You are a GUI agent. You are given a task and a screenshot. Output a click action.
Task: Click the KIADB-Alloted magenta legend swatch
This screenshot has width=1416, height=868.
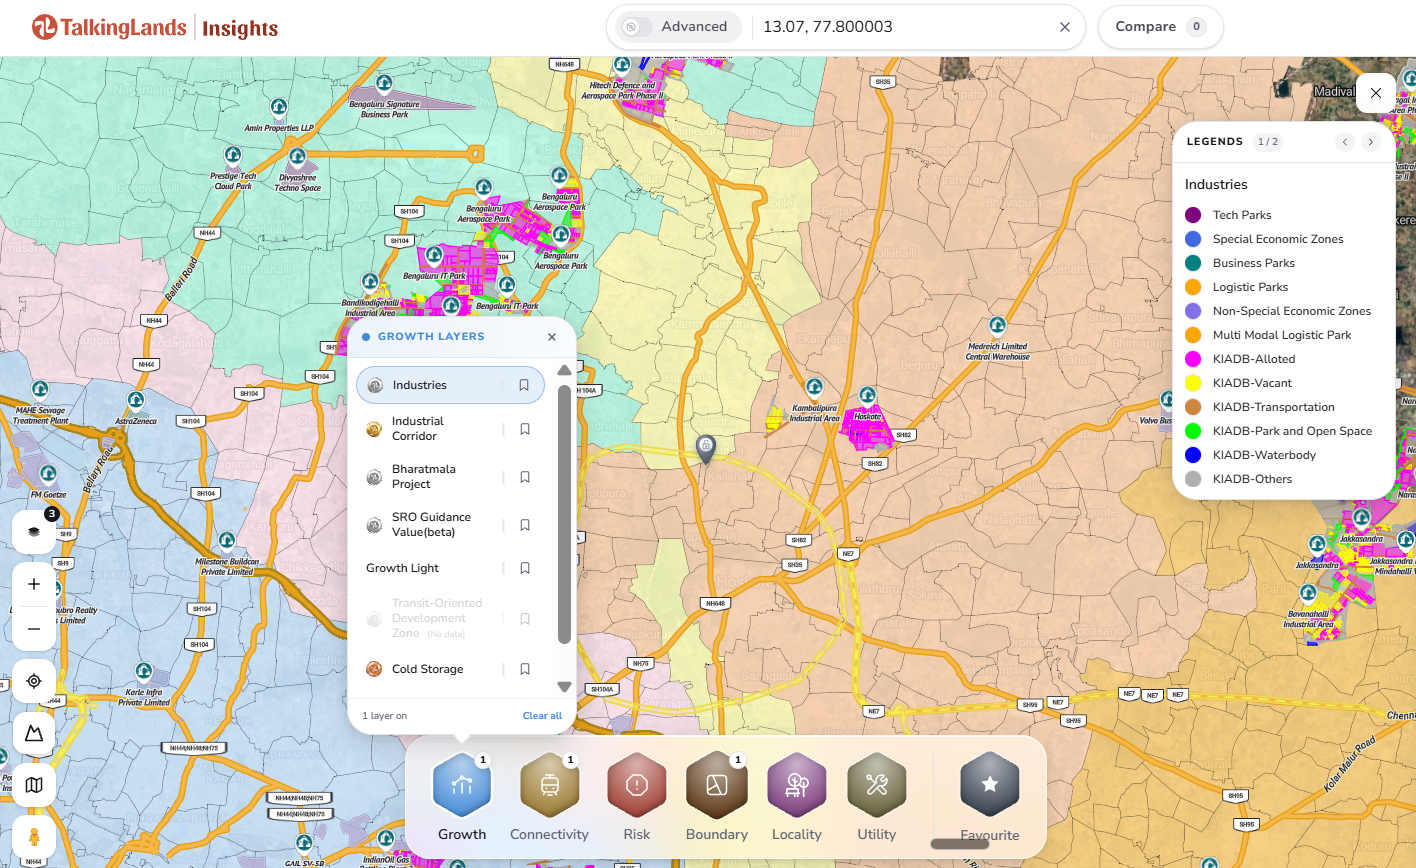(x=1192, y=359)
